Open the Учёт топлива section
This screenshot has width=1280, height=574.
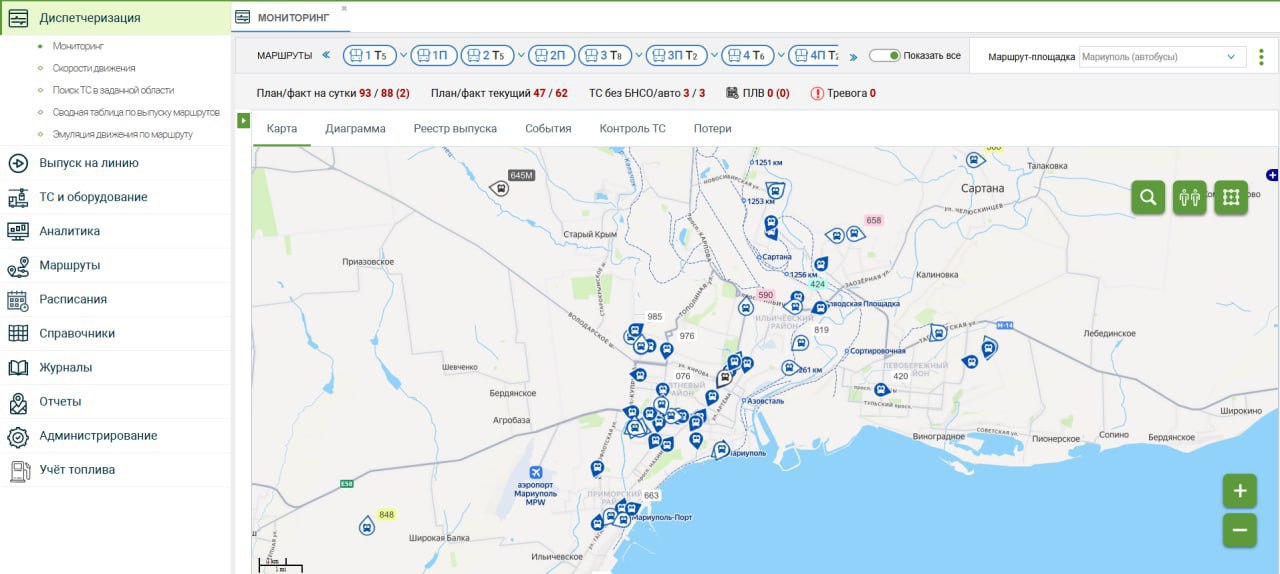(77, 470)
